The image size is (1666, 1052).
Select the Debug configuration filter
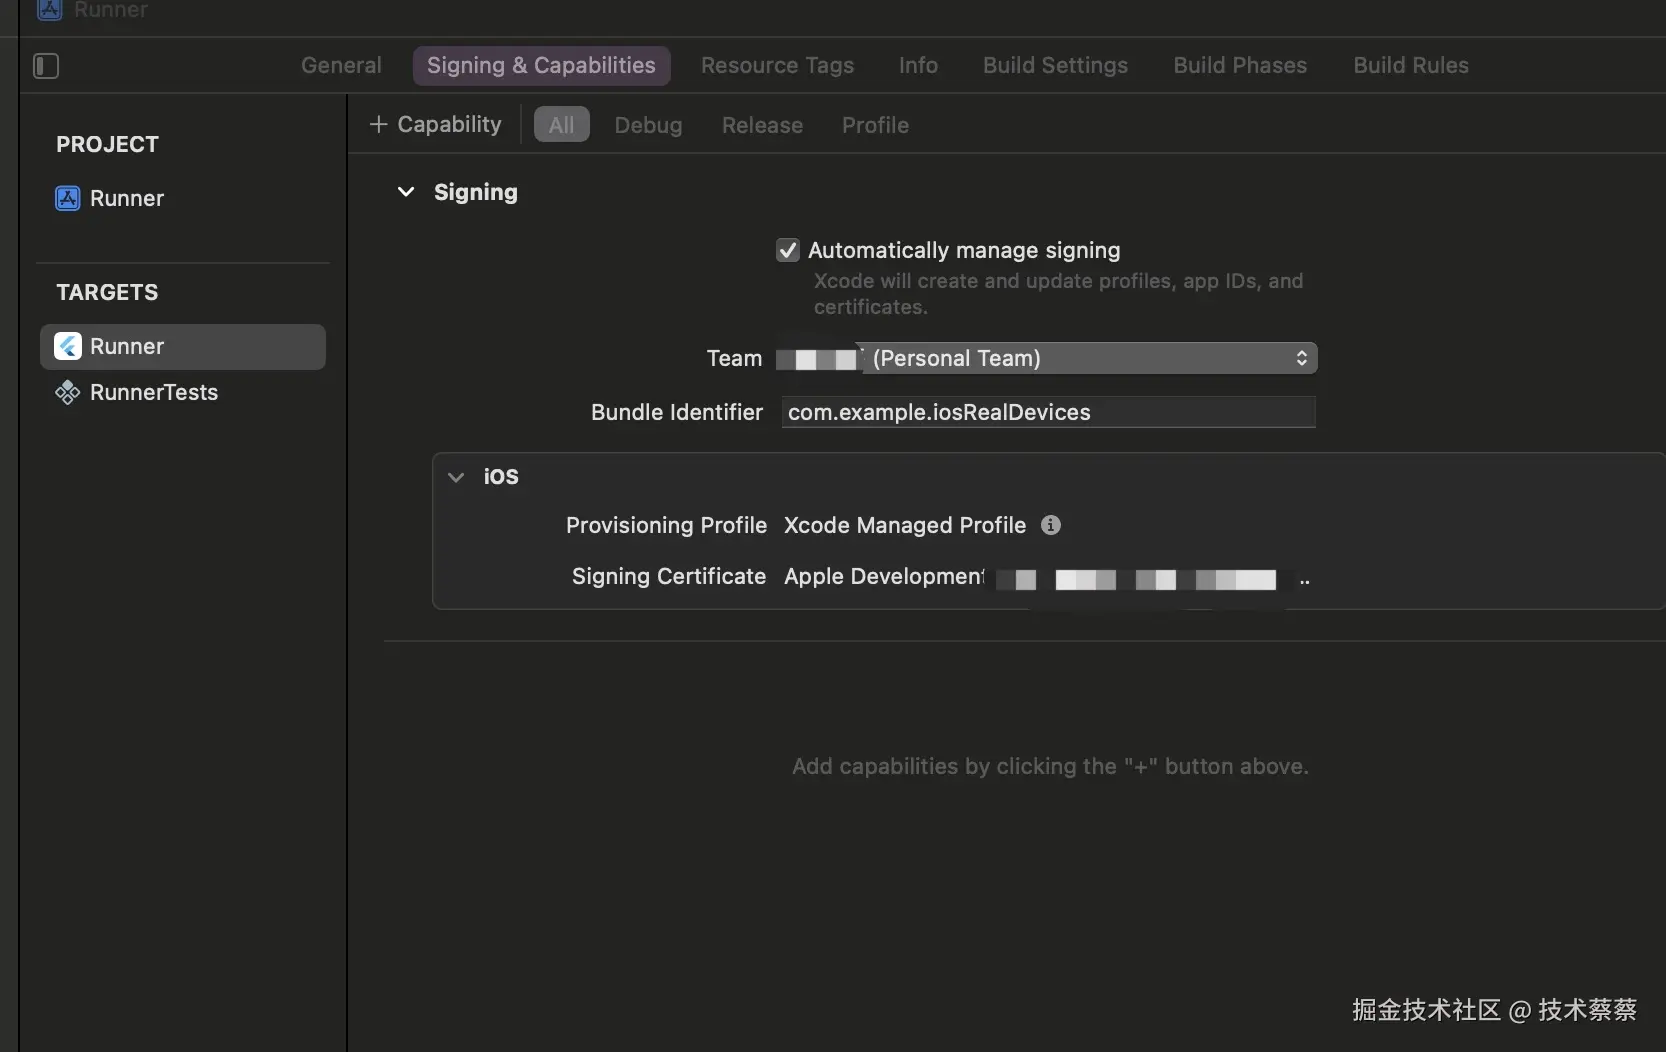(648, 125)
